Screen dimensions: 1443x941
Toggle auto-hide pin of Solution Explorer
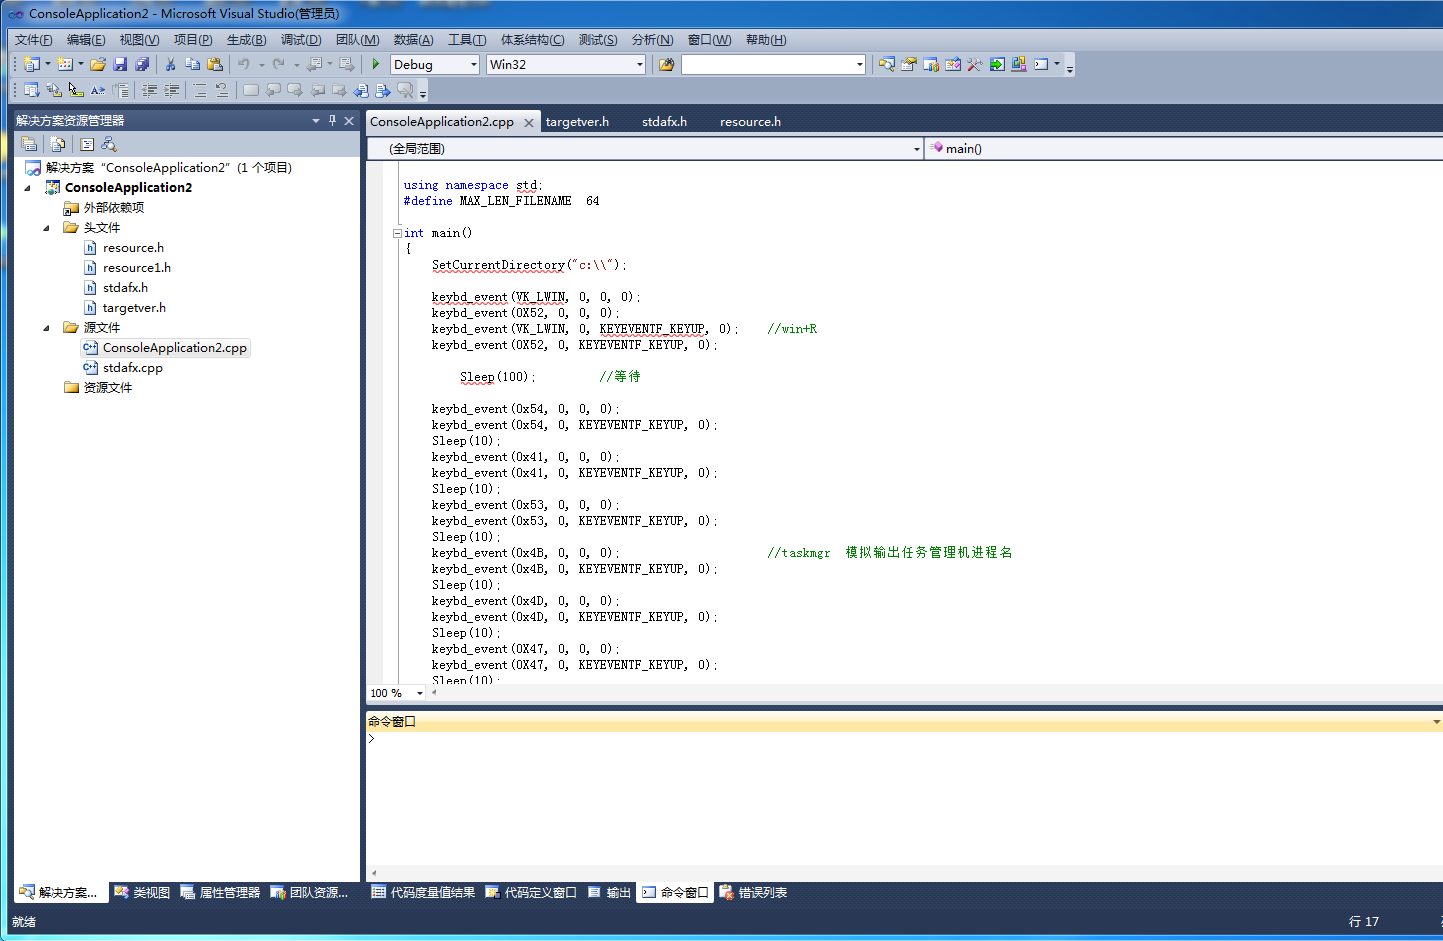point(333,120)
